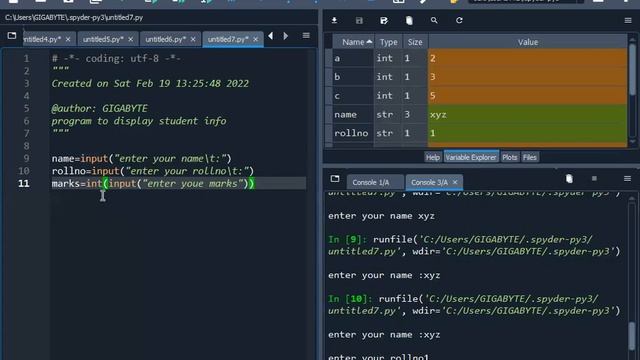
Task: Click the In [9] runfile console line
Action: pos(474,245)
